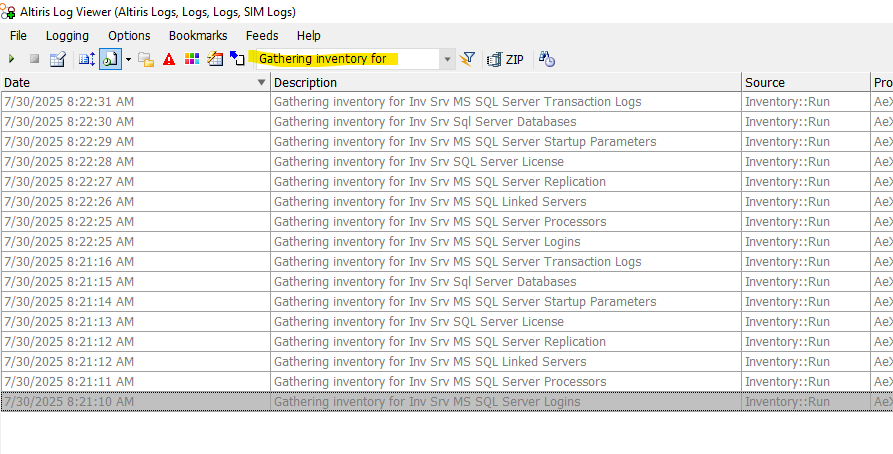Click the ZIP logs button

pyautogui.click(x=506, y=59)
